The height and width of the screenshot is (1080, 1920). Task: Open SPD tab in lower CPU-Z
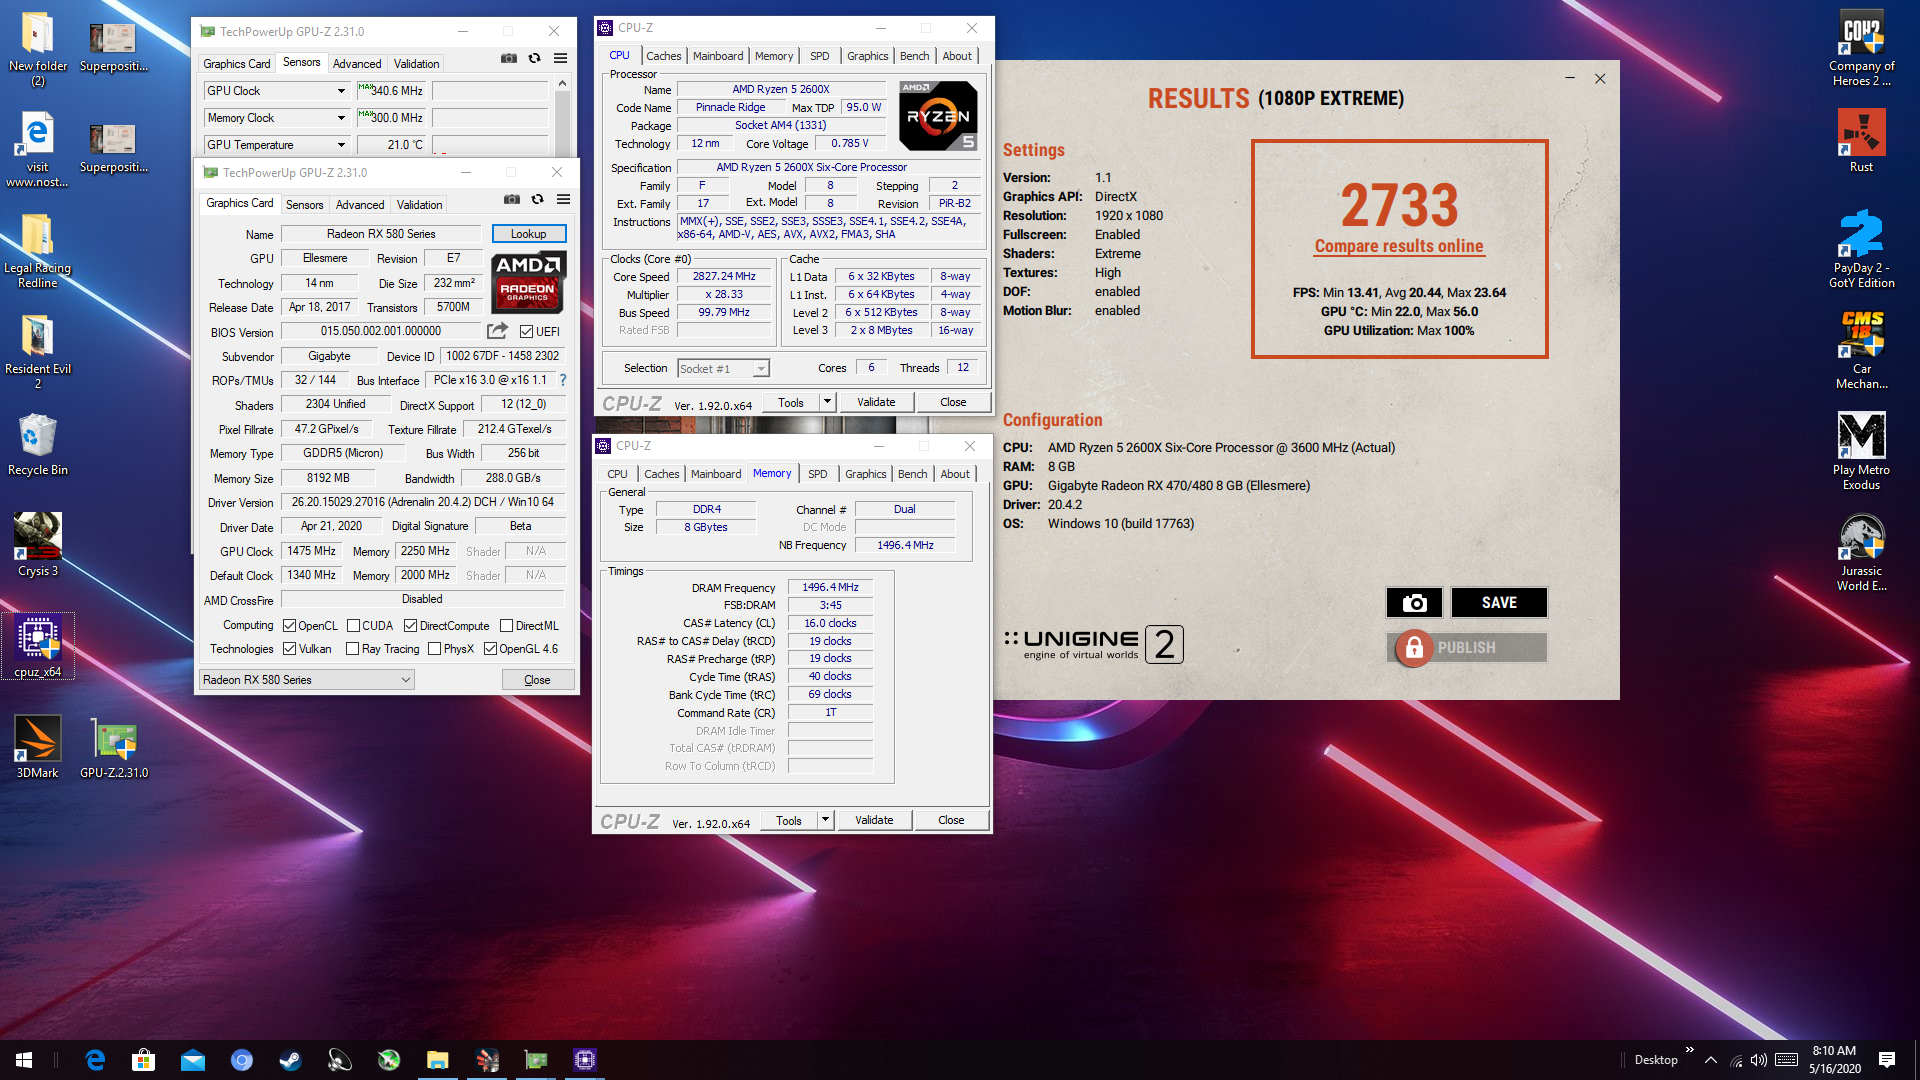coord(818,474)
